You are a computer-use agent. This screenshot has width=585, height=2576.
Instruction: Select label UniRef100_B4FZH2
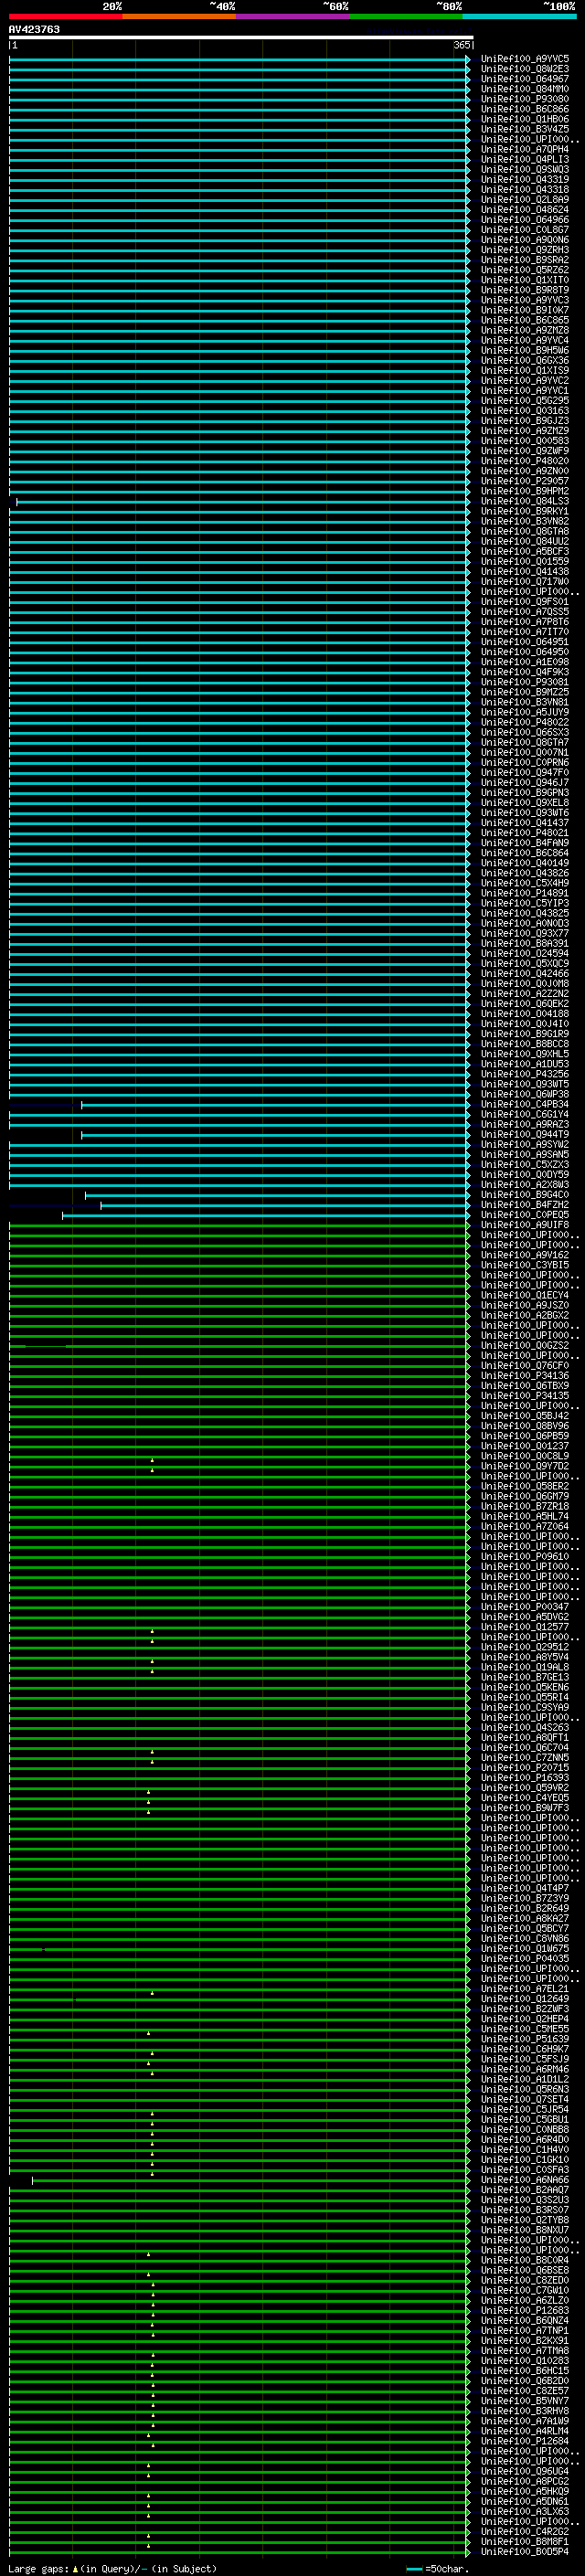coord(525,1205)
